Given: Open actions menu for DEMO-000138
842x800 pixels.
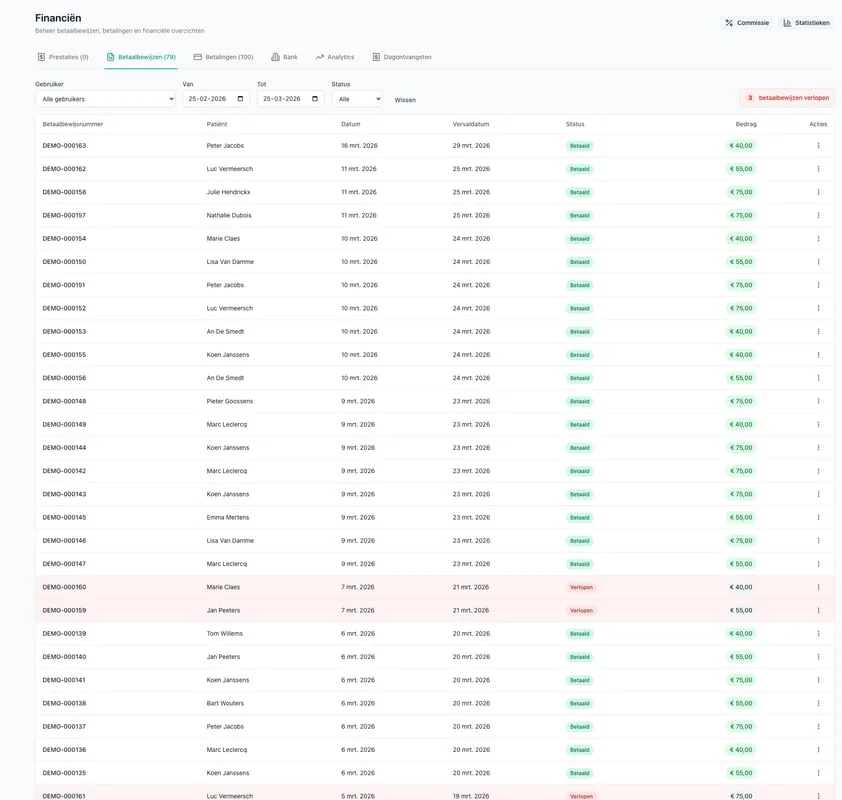Looking at the screenshot, I should (818, 703).
